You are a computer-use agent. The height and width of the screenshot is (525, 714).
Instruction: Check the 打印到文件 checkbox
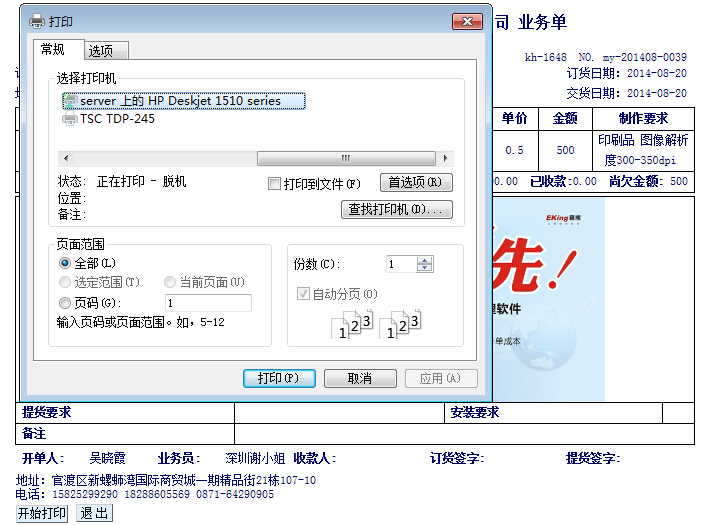point(274,183)
